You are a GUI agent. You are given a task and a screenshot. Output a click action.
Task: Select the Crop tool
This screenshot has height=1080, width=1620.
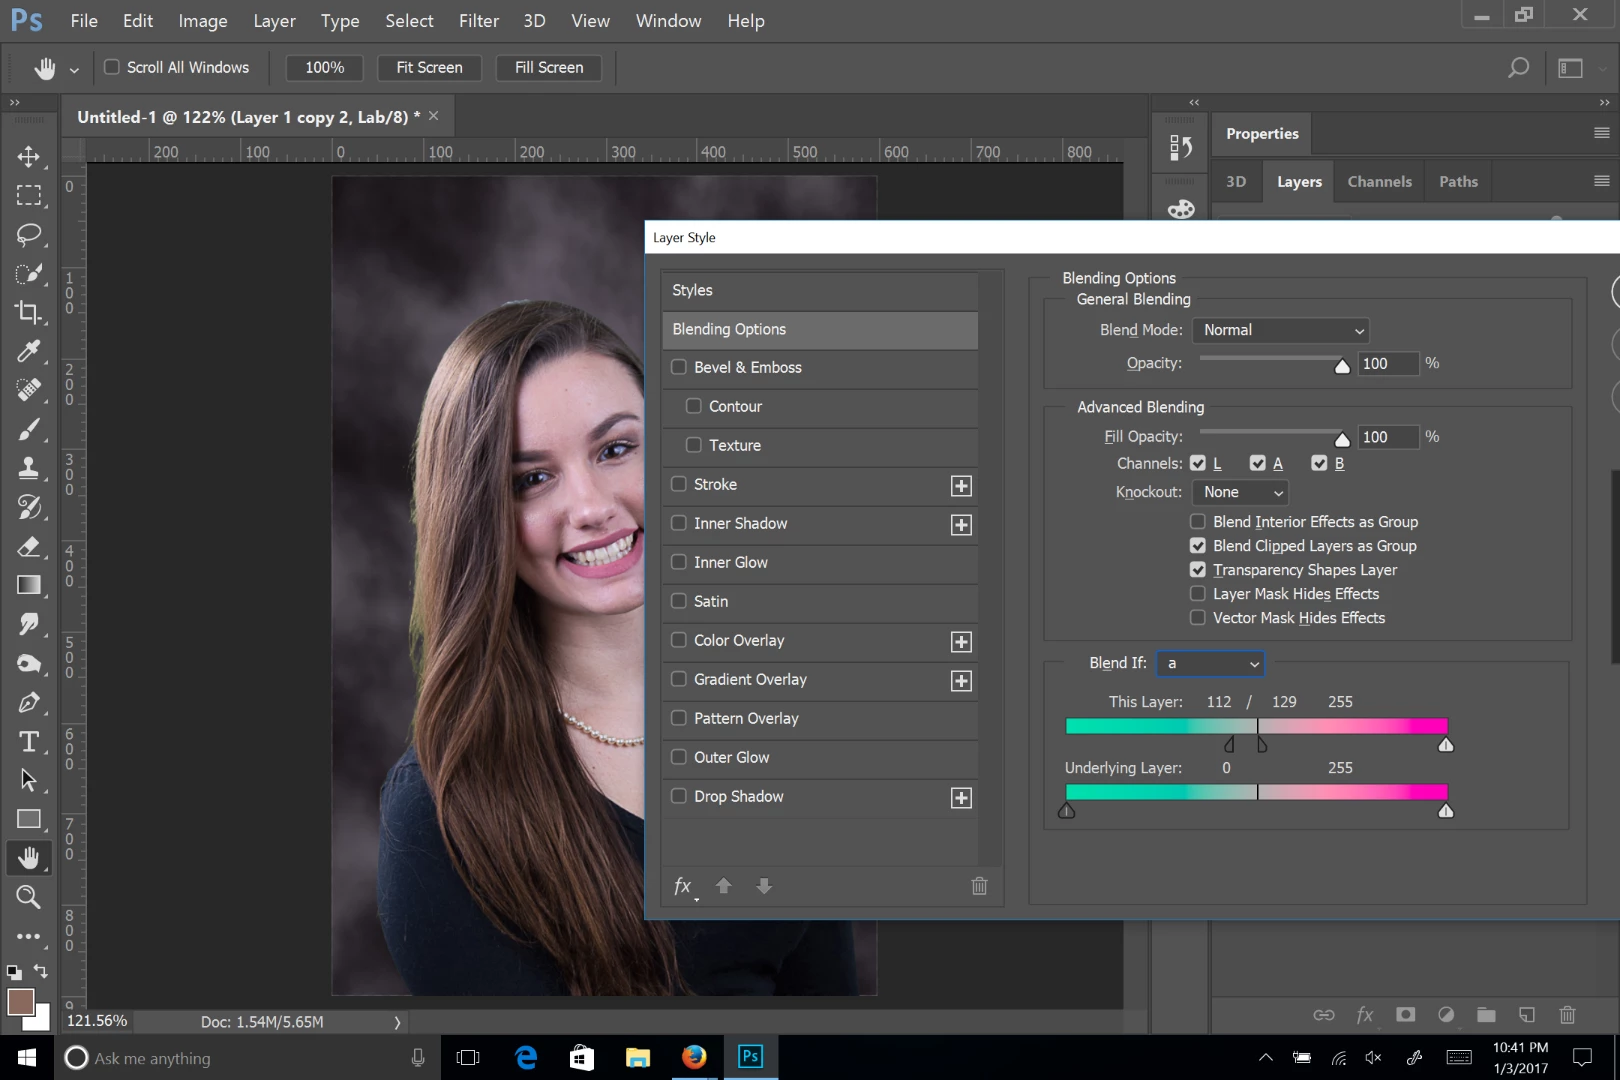tap(28, 312)
